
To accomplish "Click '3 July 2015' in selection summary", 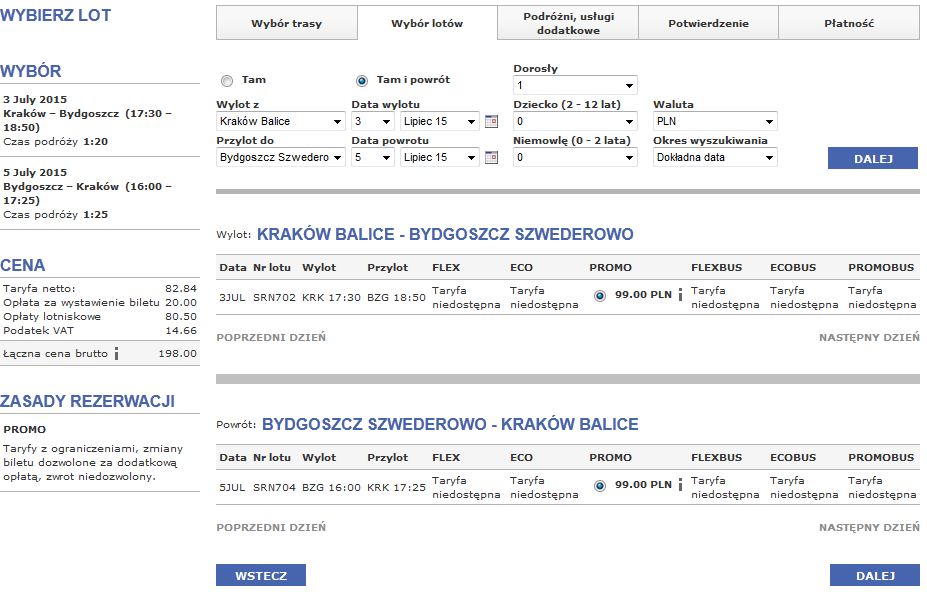I will (x=35, y=99).
